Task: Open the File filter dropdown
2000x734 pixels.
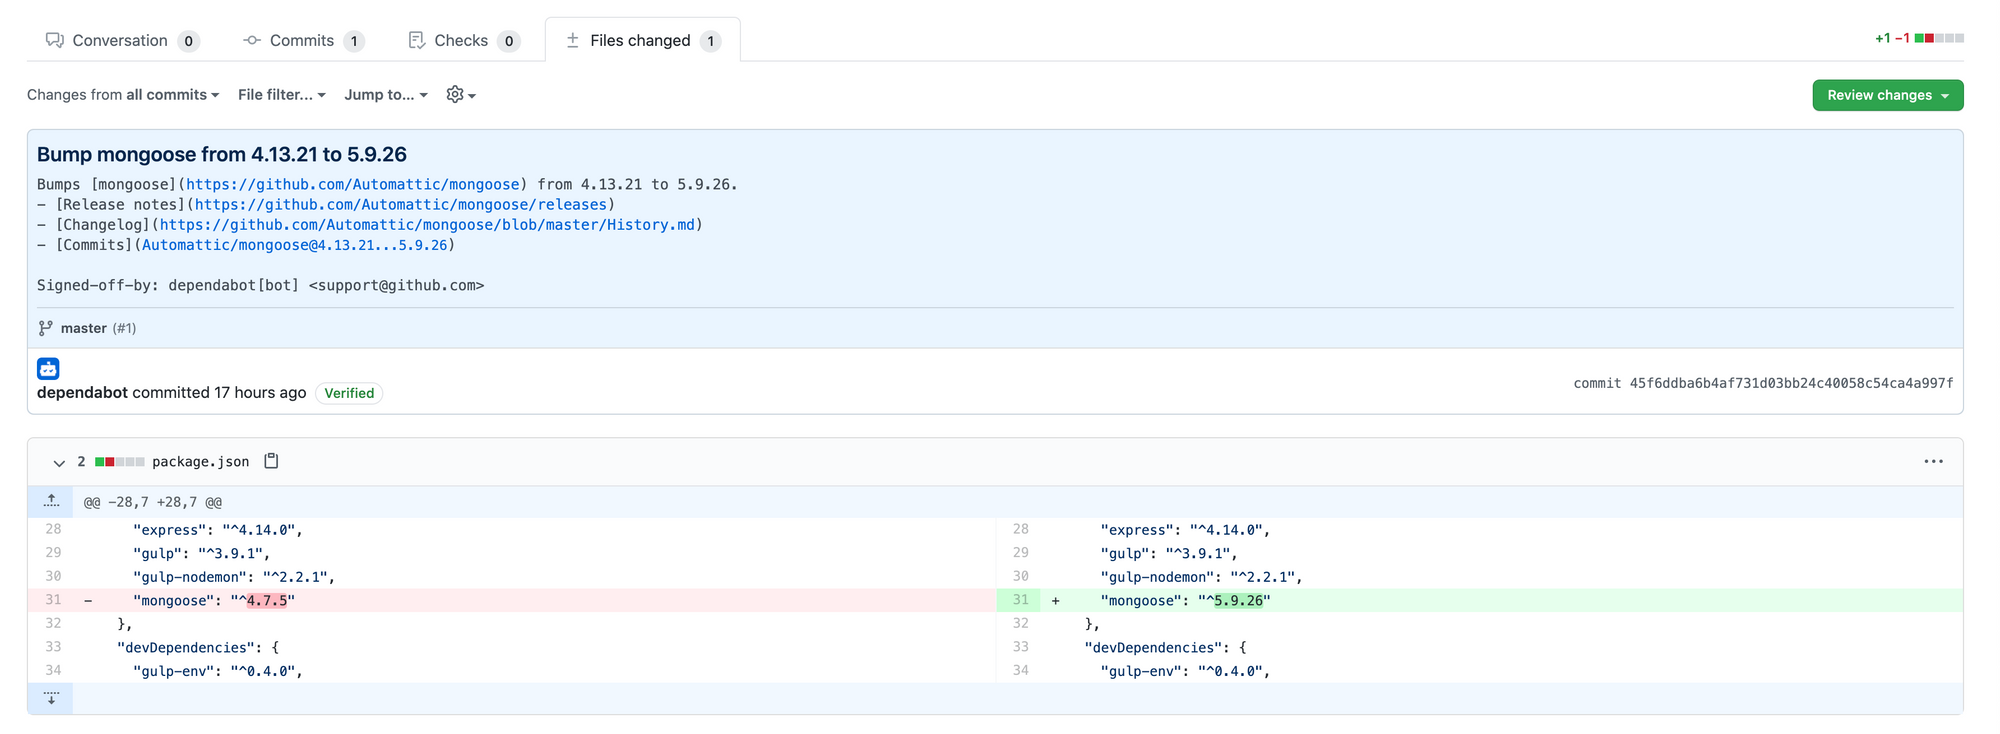Action: 281,95
